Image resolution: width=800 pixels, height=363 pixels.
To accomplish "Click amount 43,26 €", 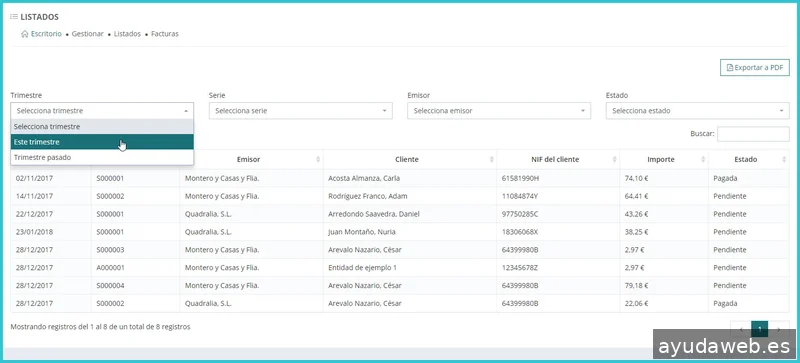I will click(636, 214).
